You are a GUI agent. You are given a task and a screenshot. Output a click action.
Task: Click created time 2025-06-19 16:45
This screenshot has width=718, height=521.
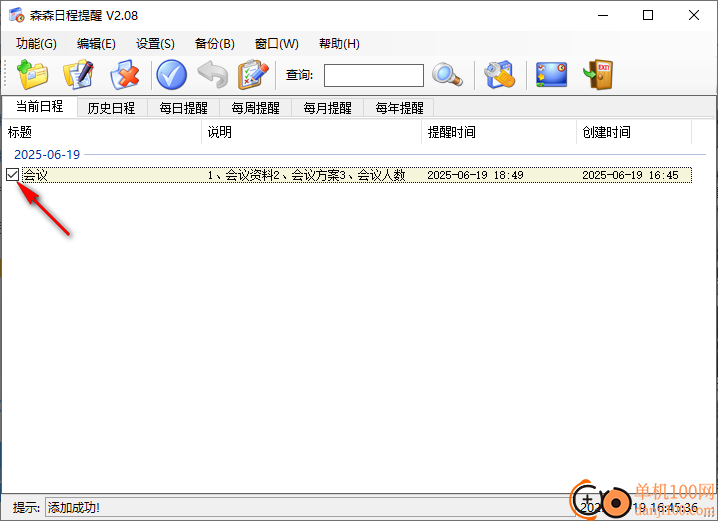click(x=630, y=175)
